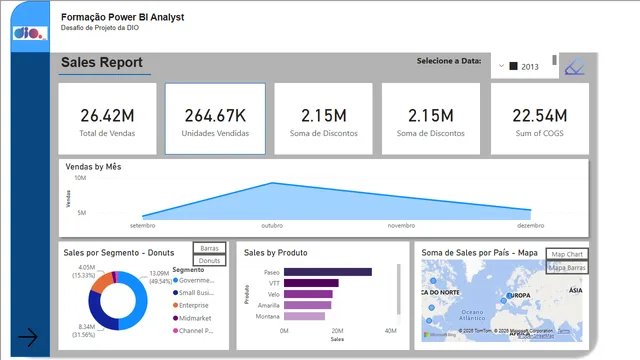Click the outubro peak on sales chart
Image resolution: width=640 pixels, height=360 pixels.
[x=272, y=183]
